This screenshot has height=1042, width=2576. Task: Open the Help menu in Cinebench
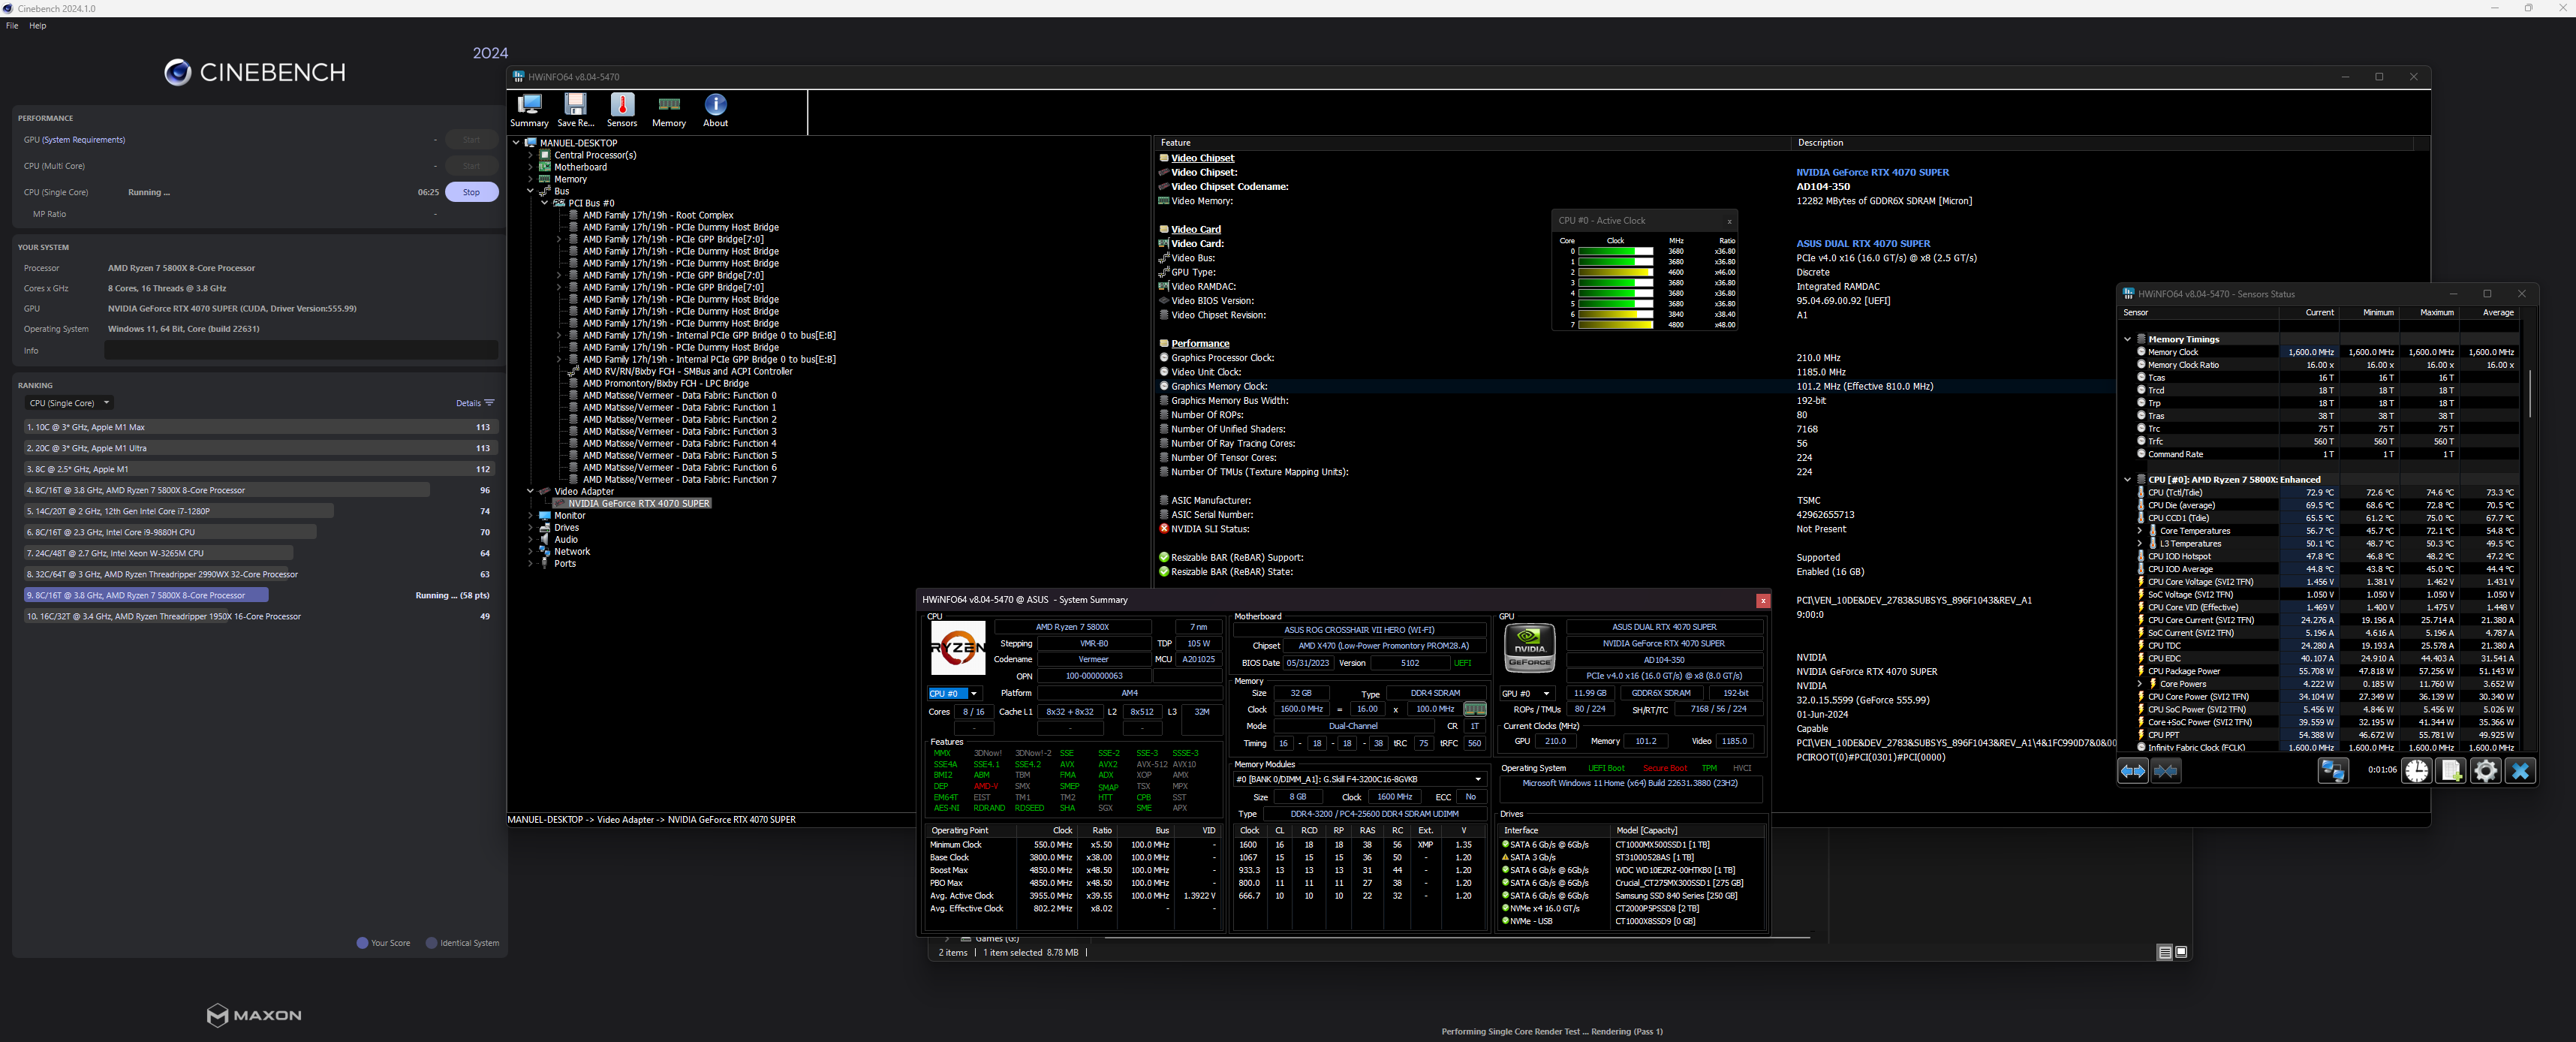pyautogui.click(x=38, y=25)
